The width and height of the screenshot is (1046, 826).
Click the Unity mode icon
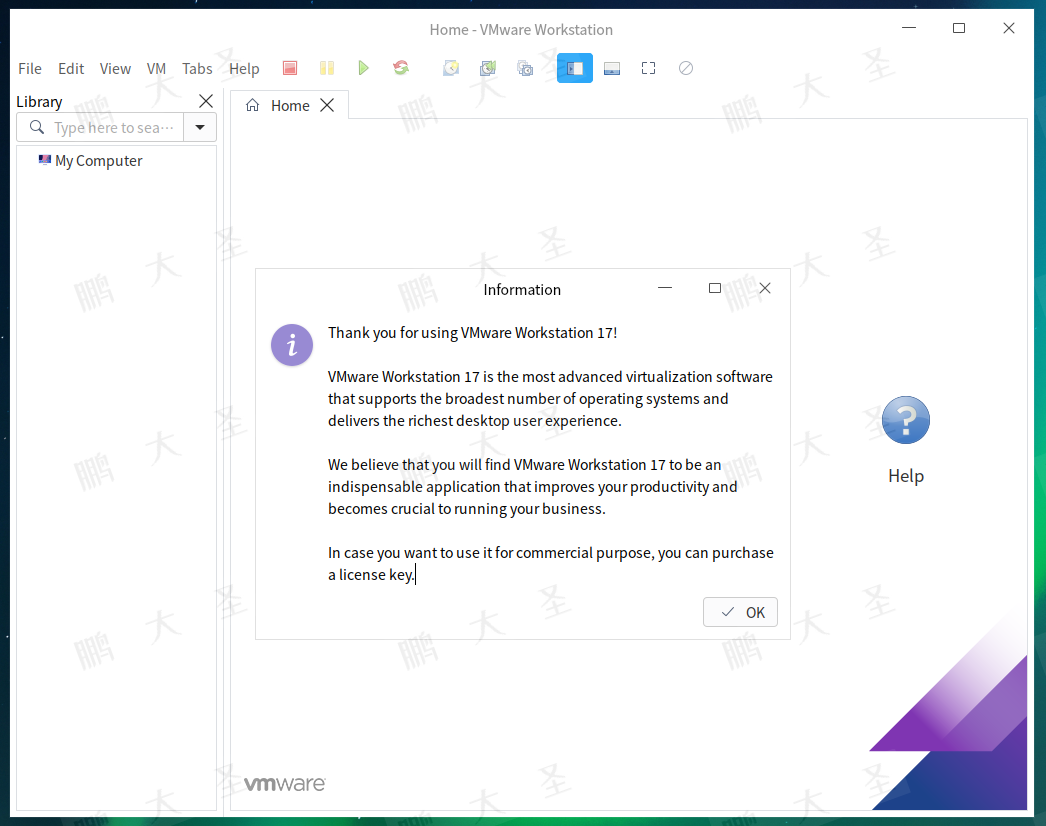(685, 68)
